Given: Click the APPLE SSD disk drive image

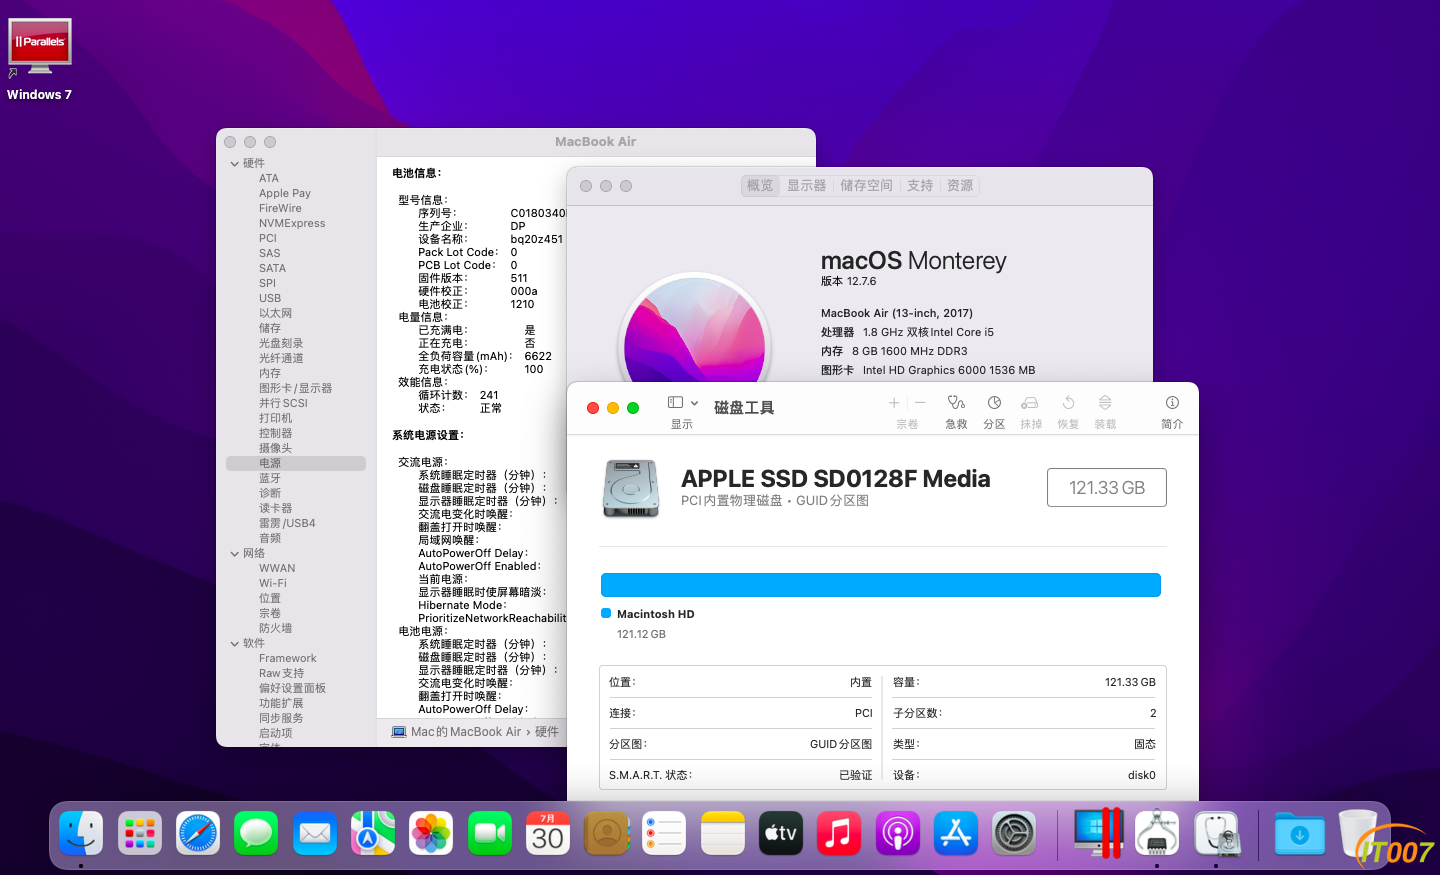Looking at the screenshot, I should click(x=631, y=488).
